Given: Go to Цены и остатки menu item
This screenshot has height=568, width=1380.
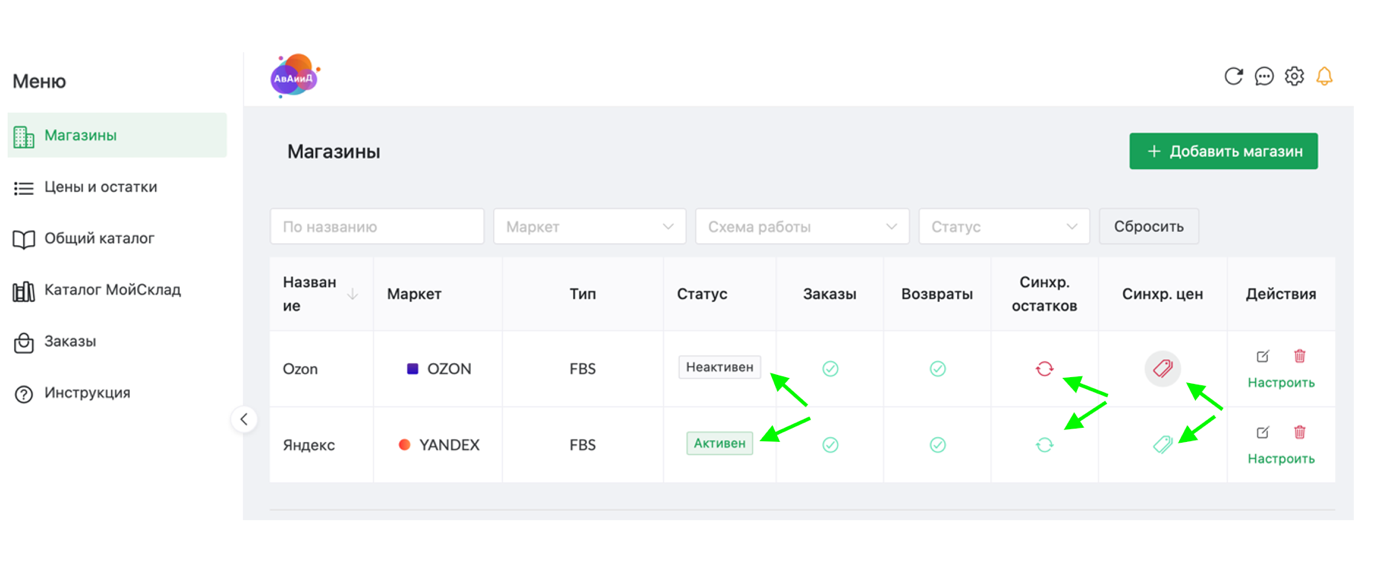Looking at the screenshot, I should (x=100, y=187).
